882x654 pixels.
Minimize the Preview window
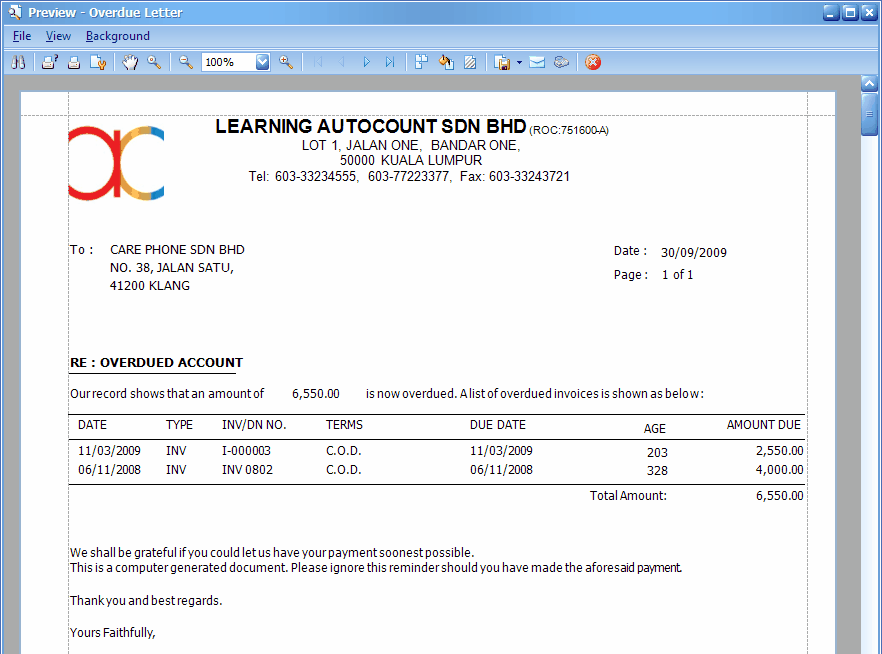[831, 12]
